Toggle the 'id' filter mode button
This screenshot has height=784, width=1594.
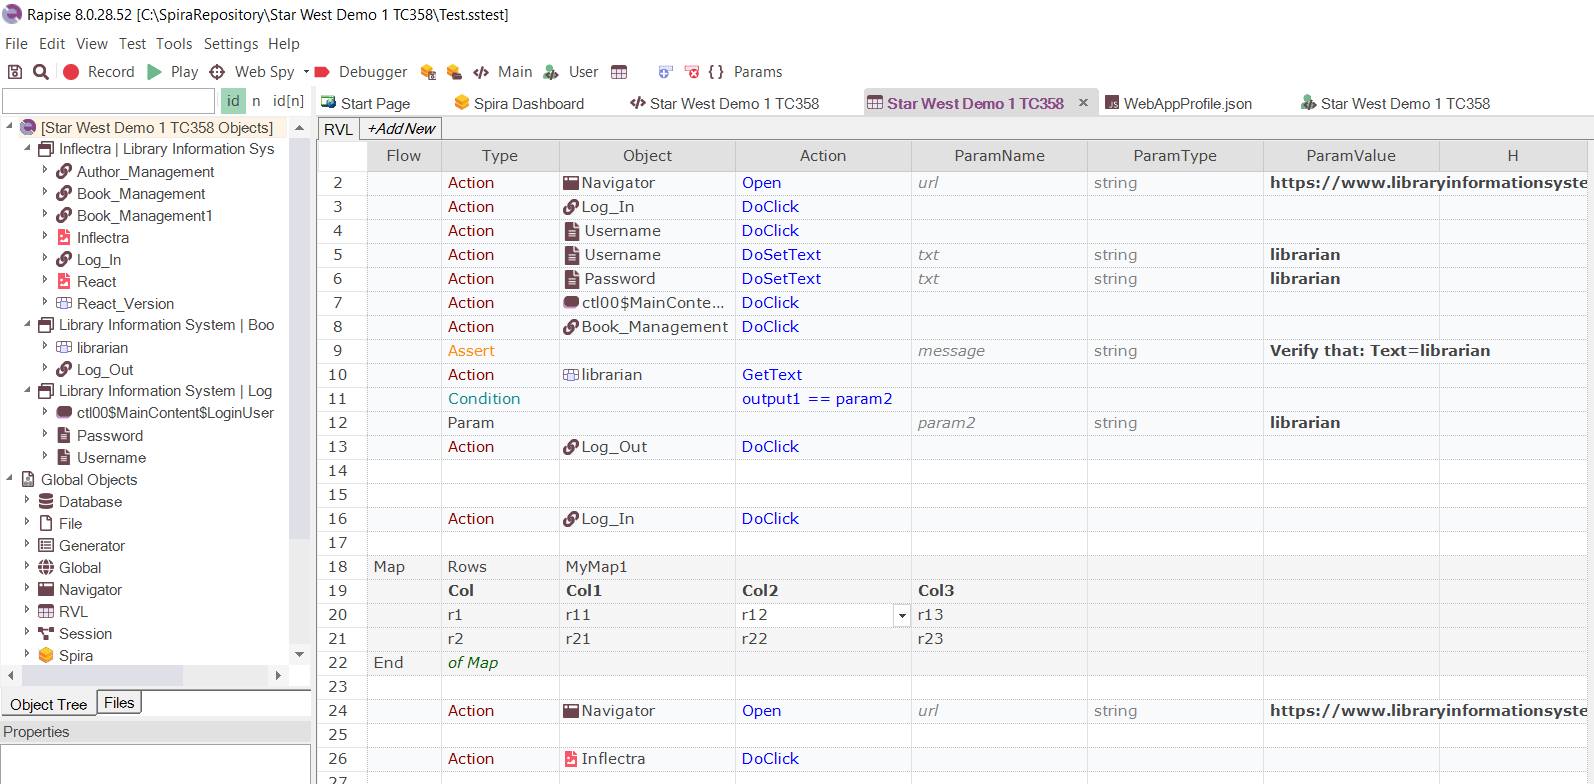[x=233, y=101]
